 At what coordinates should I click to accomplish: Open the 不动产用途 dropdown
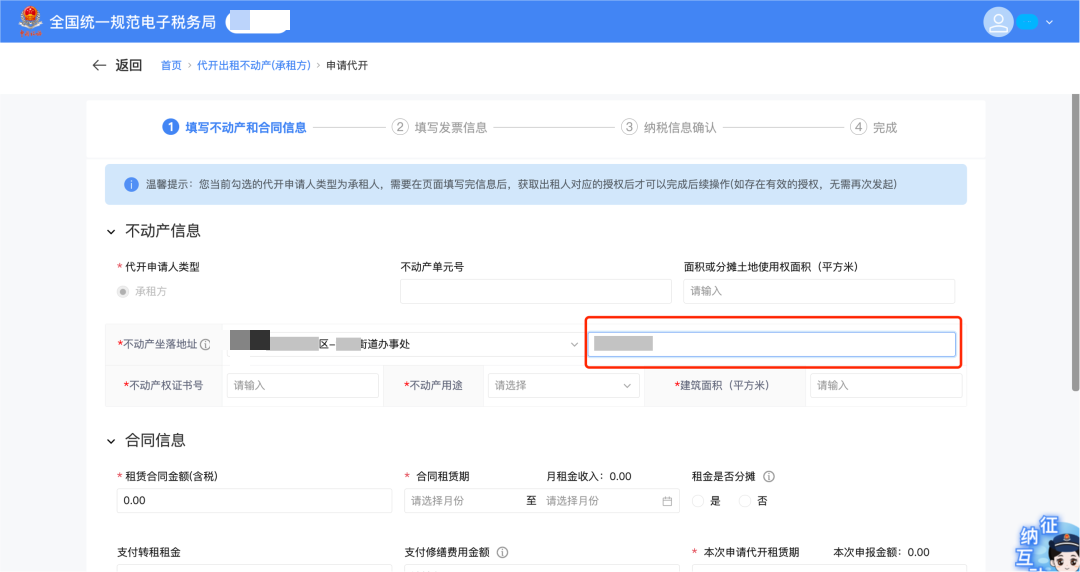(x=563, y=386)
